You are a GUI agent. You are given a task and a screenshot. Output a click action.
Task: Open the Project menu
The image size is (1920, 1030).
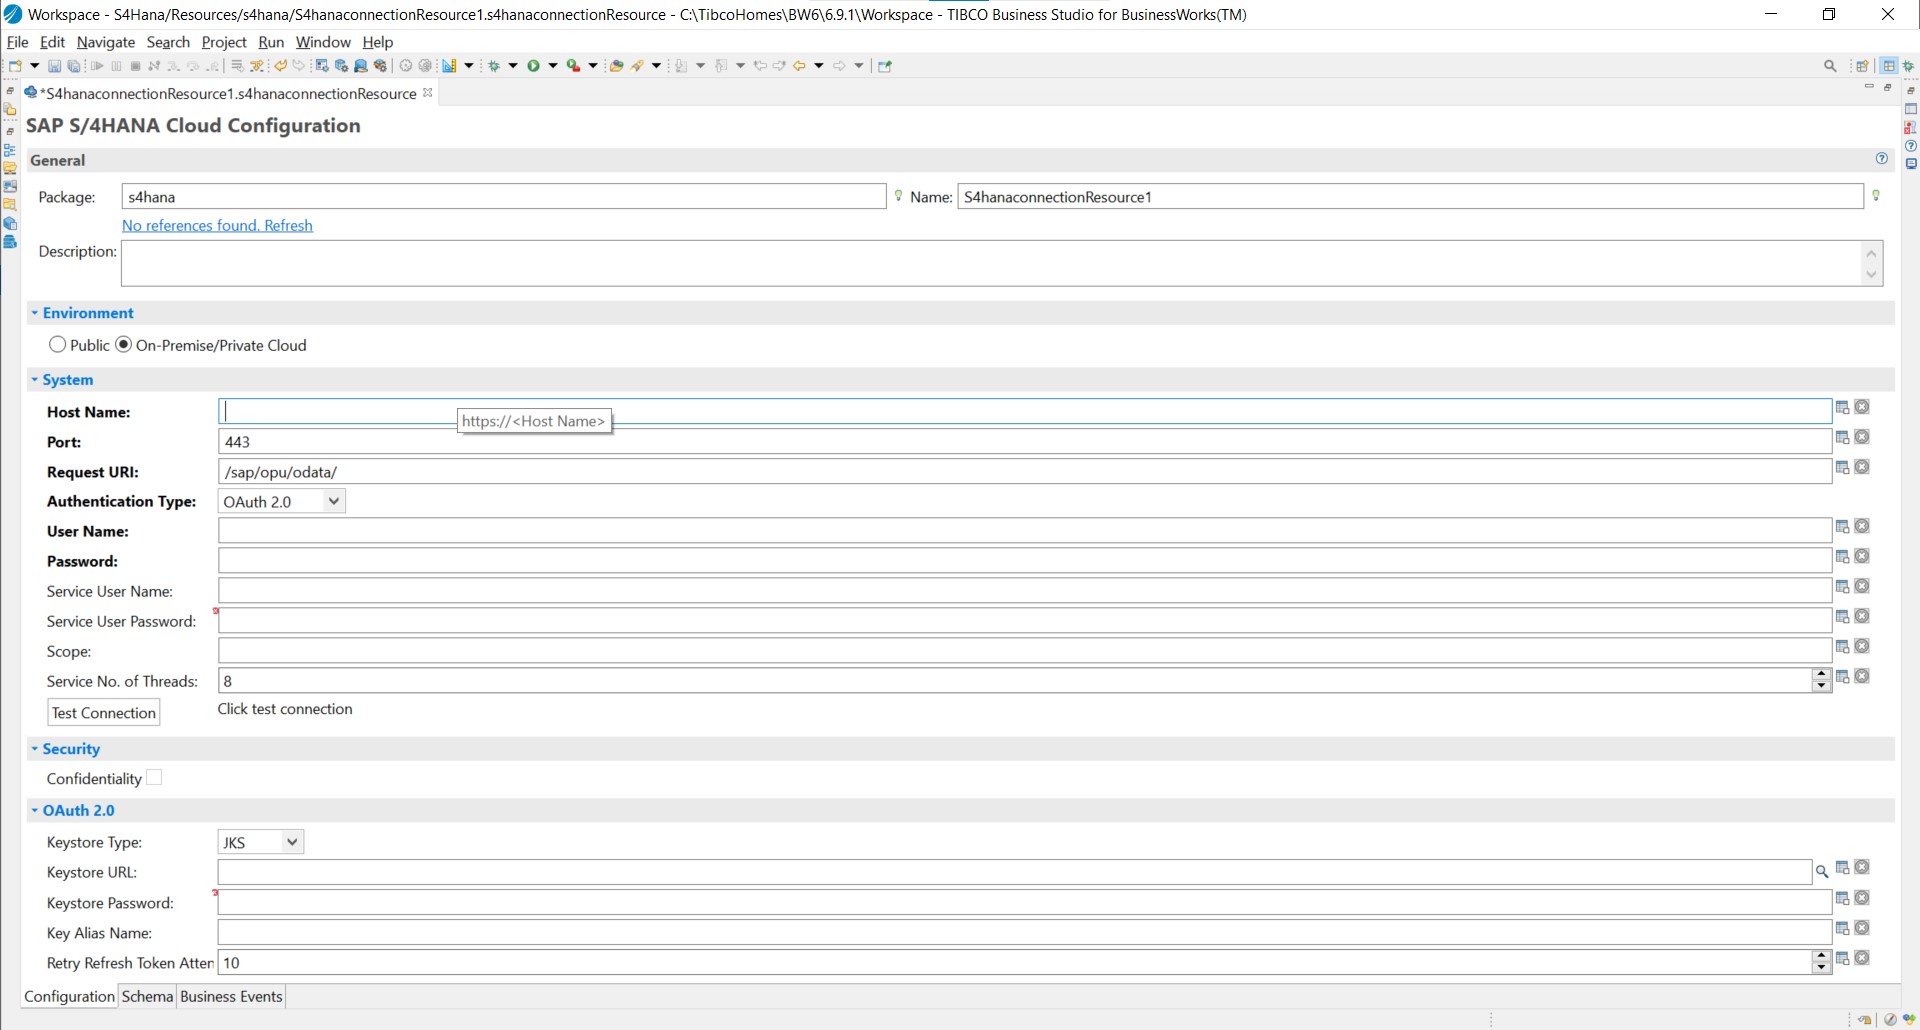[x=223, y=42]
